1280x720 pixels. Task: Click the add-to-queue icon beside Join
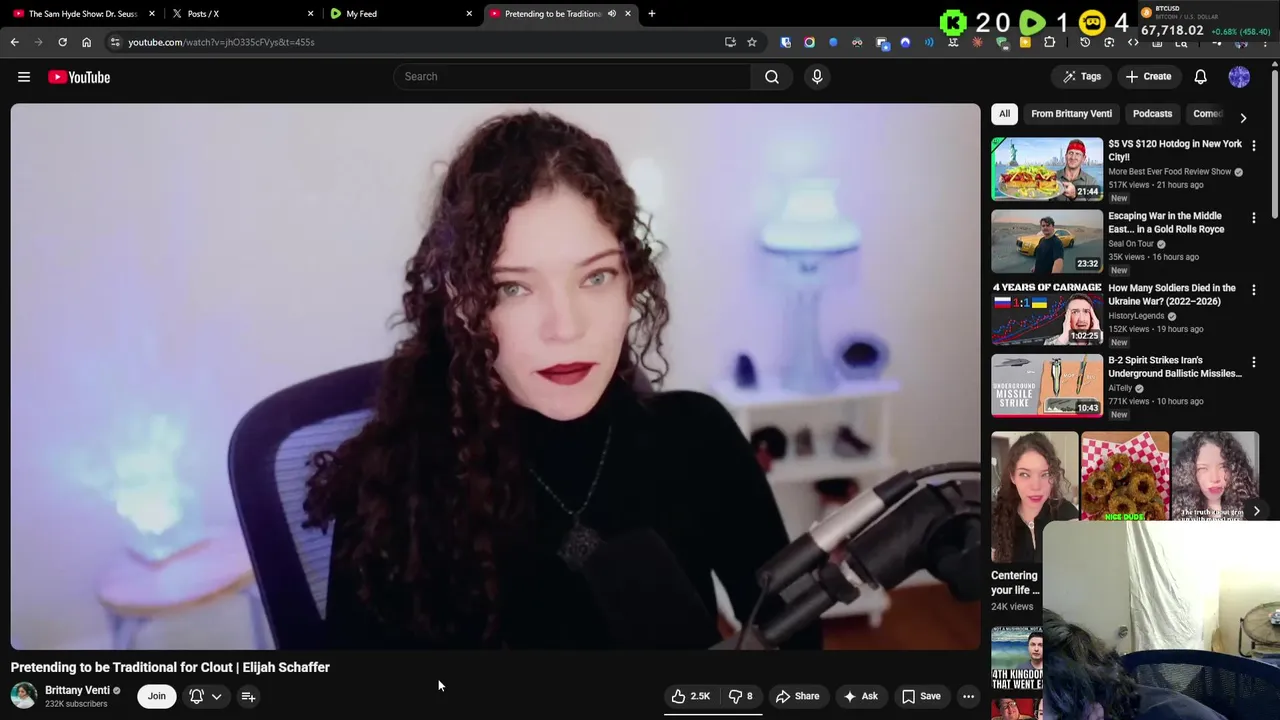pos(248,696)
